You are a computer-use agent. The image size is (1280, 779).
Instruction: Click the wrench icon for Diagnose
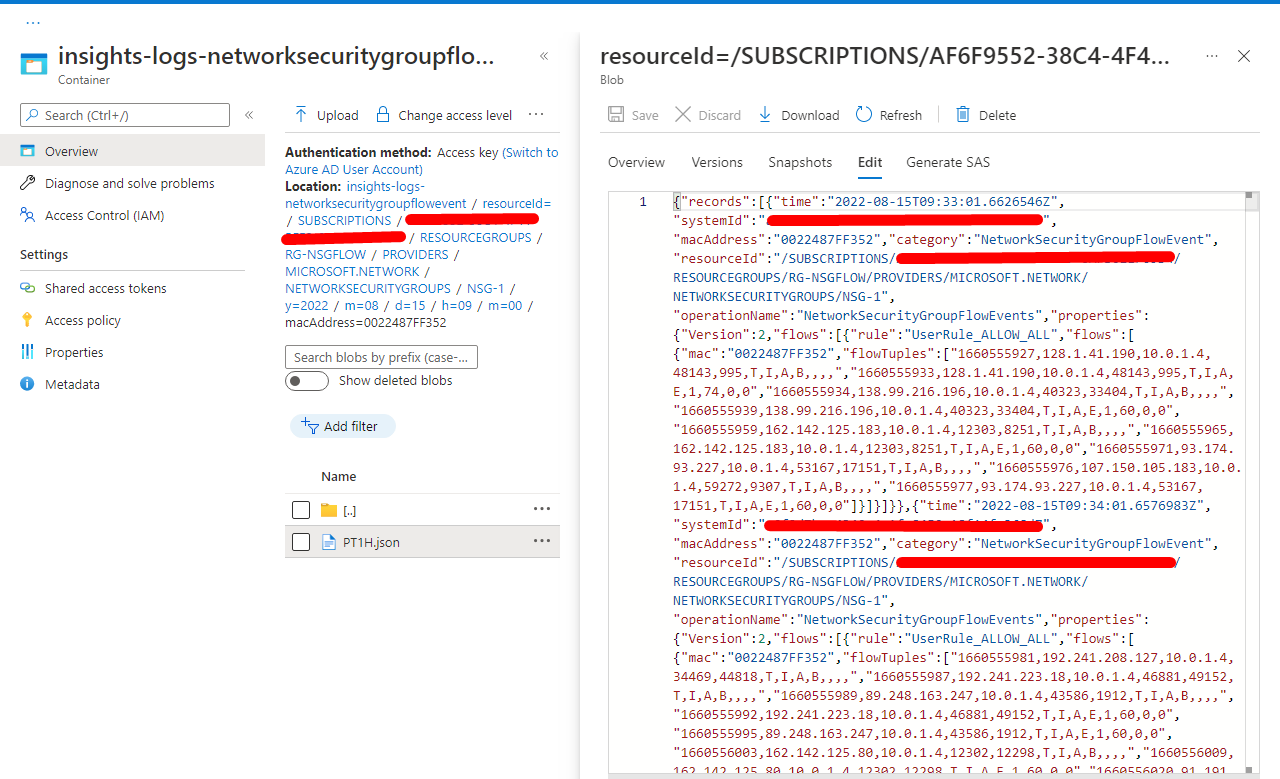27,183
